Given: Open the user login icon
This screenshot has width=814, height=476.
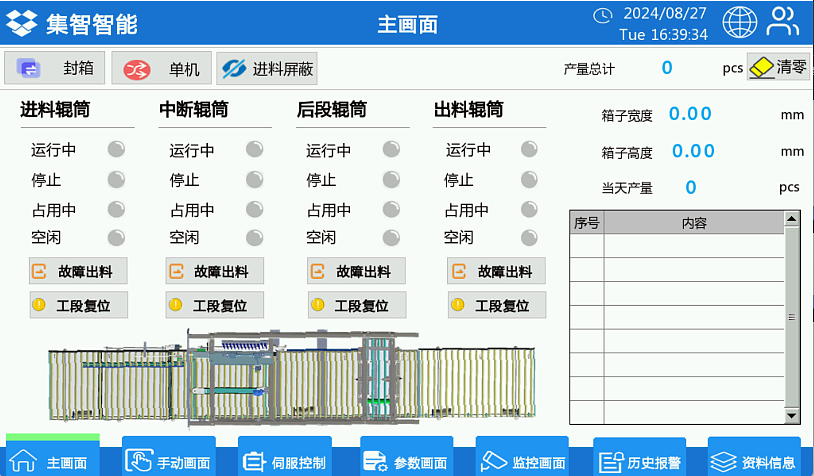Looking at the screenshot, I should 783,22.
